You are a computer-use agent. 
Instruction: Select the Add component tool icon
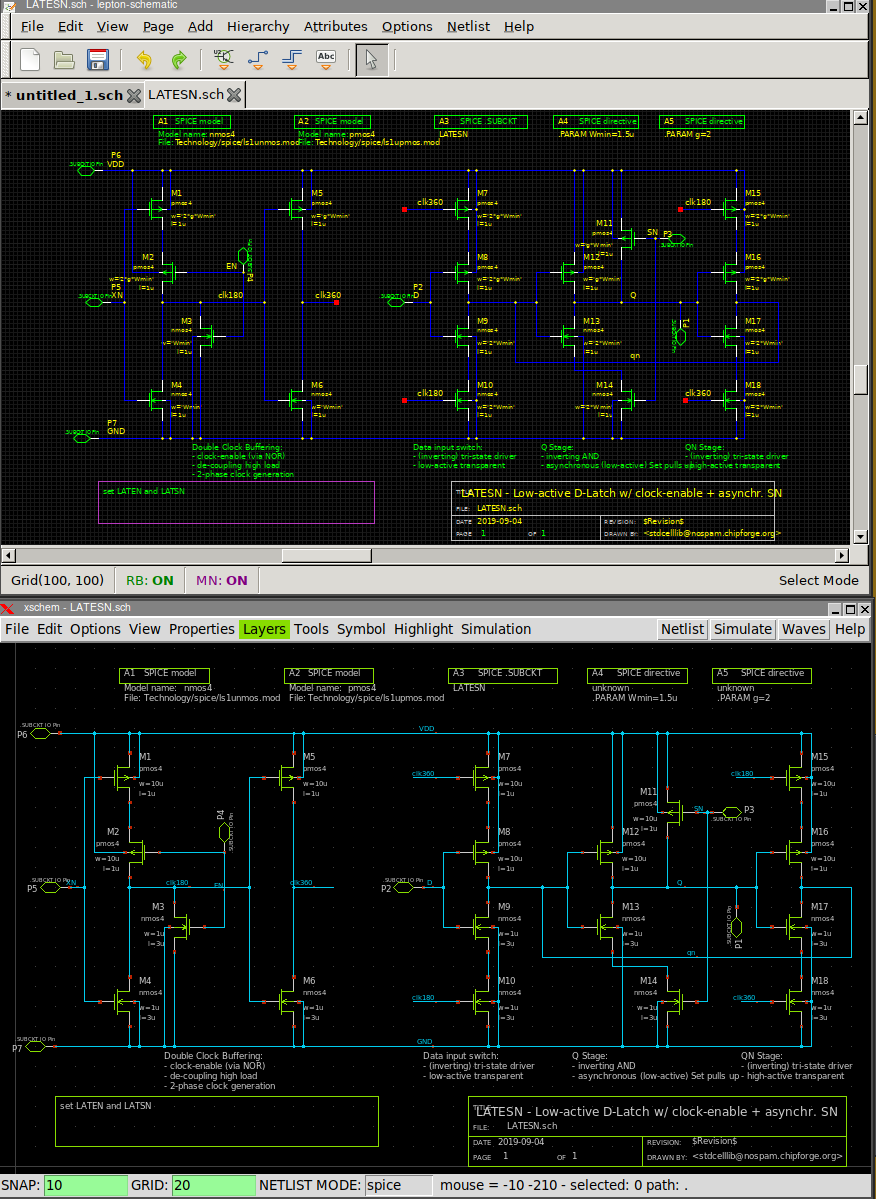tap(223, 59)
